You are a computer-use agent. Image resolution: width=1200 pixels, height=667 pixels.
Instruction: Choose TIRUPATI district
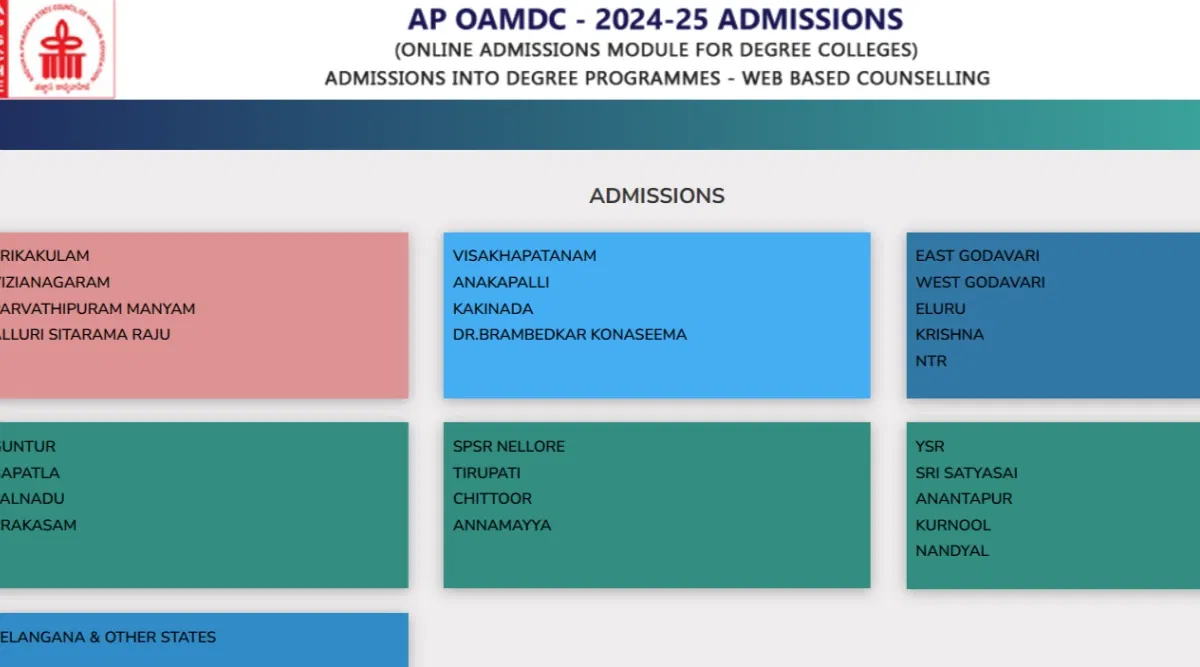click(487, 473)
